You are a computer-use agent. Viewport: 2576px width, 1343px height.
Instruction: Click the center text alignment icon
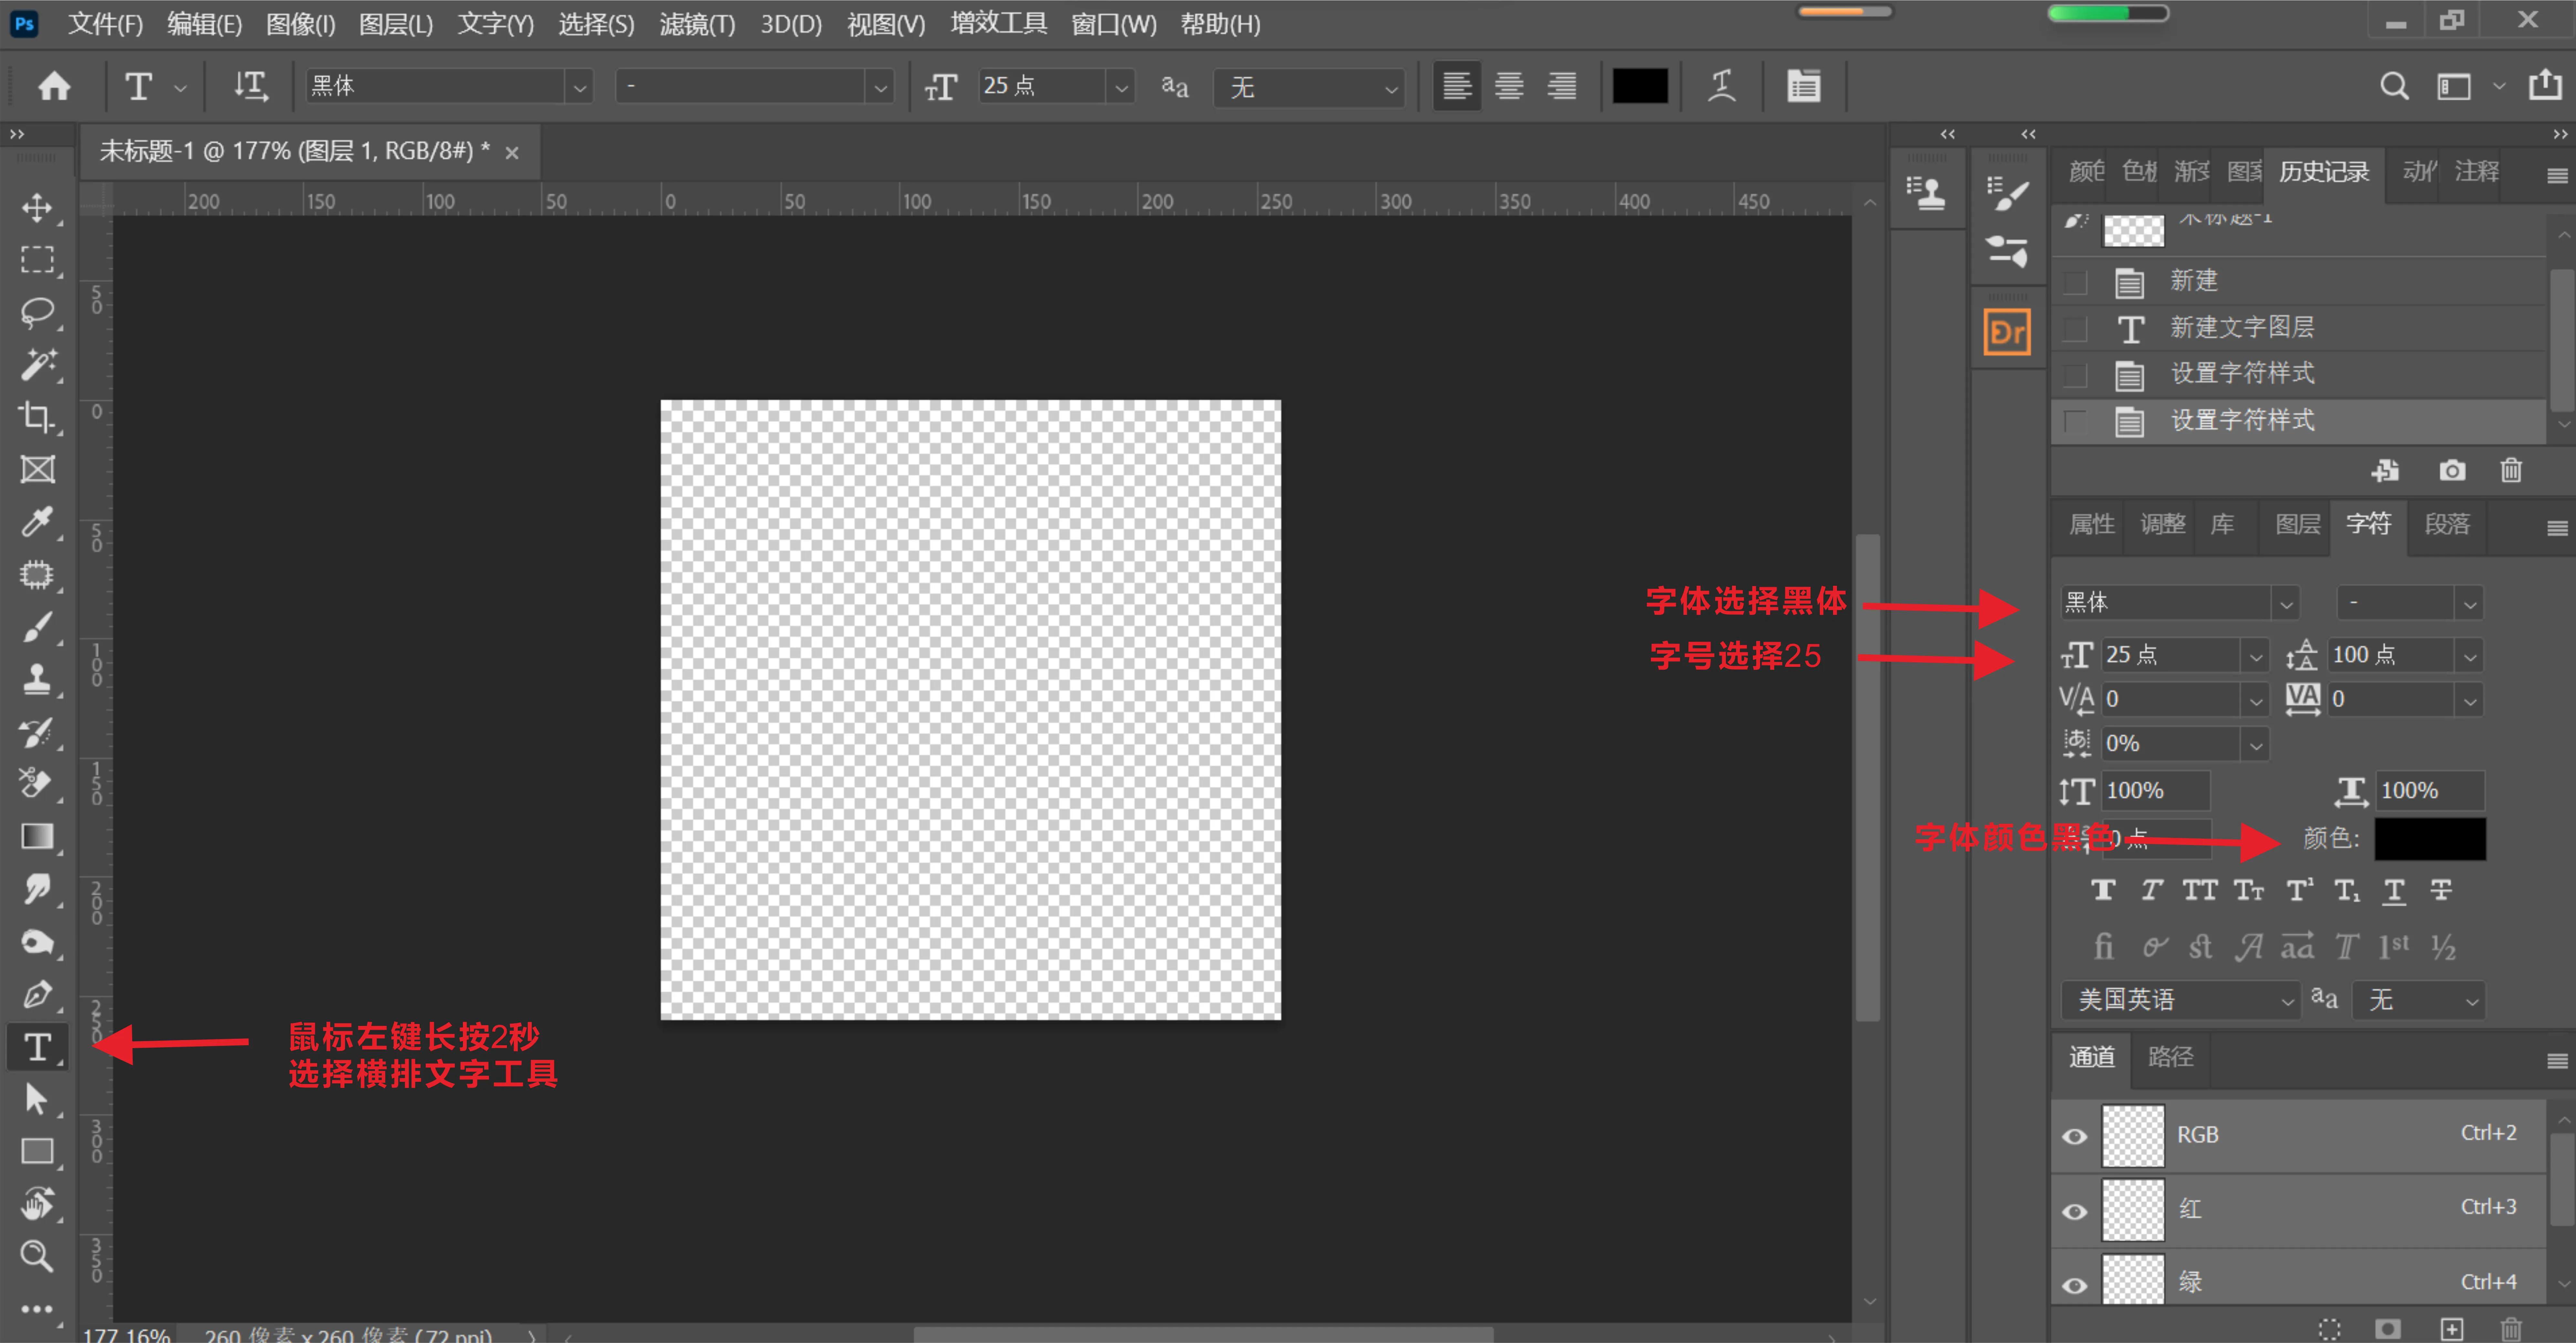coord(1509,86)
